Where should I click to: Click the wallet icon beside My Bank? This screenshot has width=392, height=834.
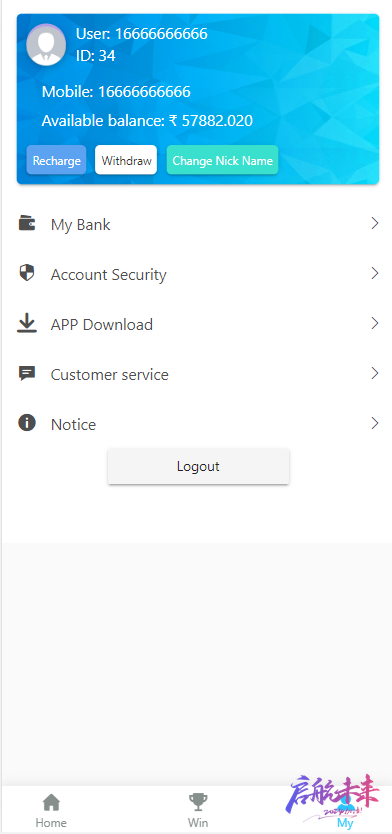[x=27, y=223]
